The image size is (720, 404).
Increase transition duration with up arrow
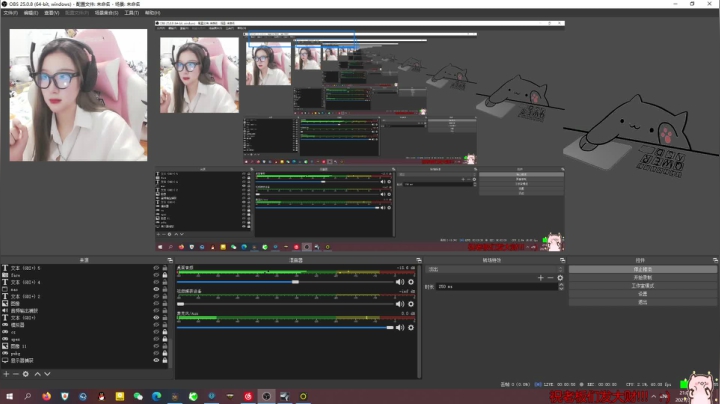click(561, 285)
